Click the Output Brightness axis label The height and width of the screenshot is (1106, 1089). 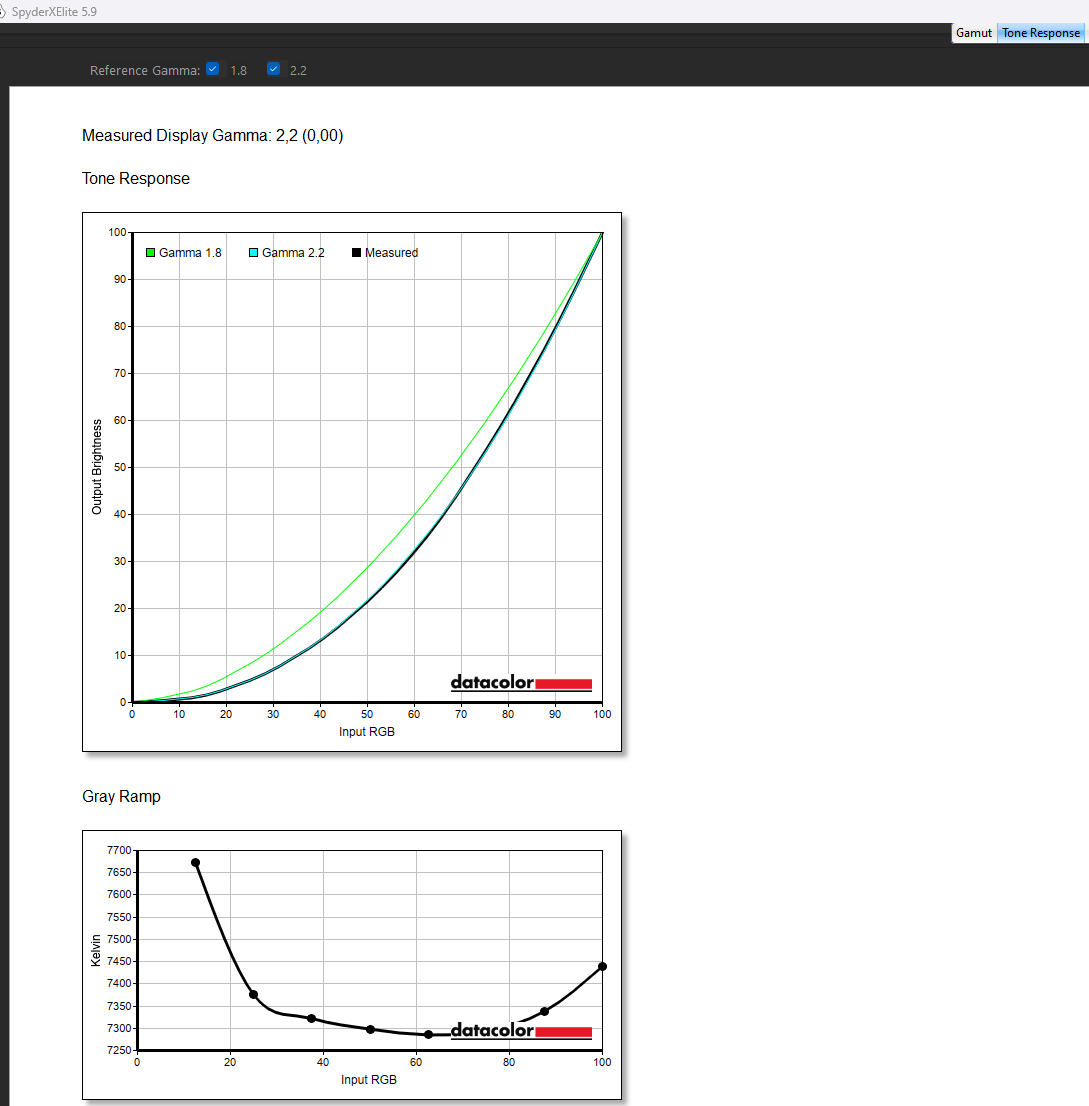(x=97, y=467)
